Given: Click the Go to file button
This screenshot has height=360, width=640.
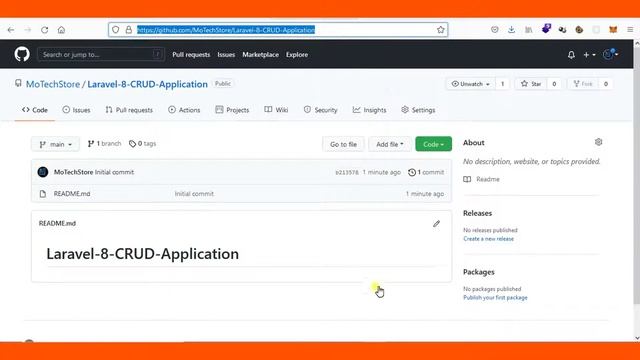Looking at the screenshot, I should pyautogui.click(x=343, y=144).
